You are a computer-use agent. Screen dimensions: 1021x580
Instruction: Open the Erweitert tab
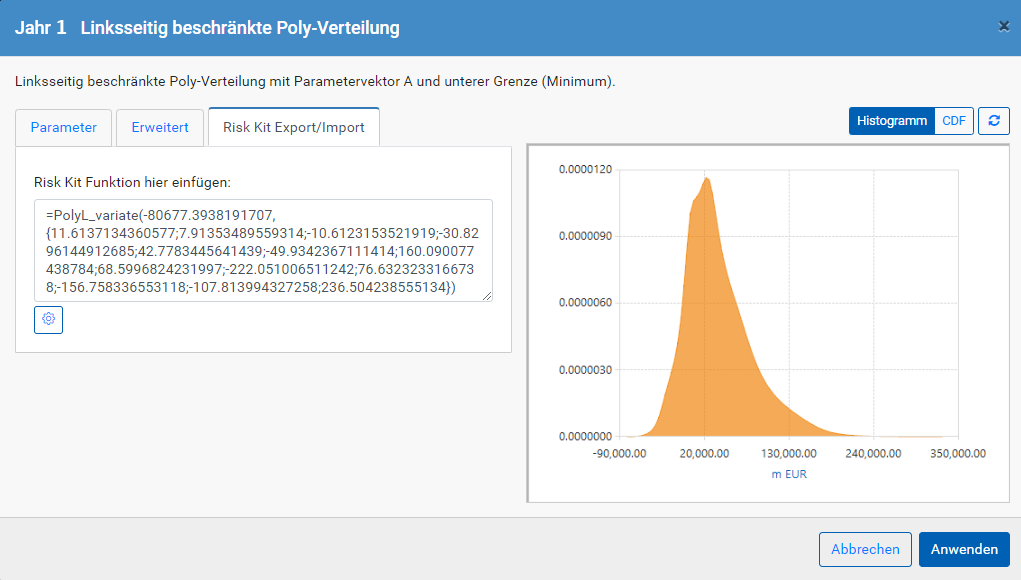click(x=160, y=128)
